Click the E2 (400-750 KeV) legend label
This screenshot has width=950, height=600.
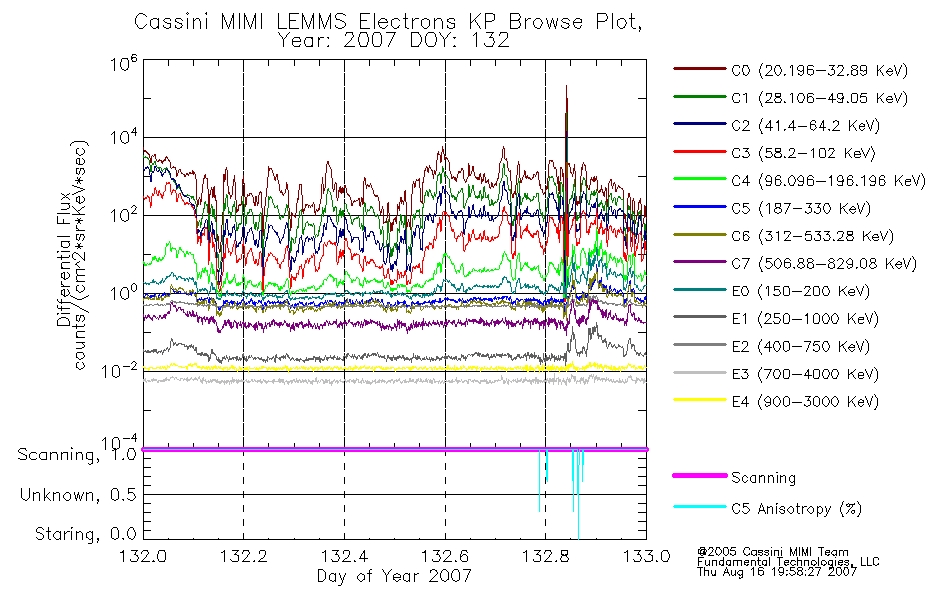point(800,346)
